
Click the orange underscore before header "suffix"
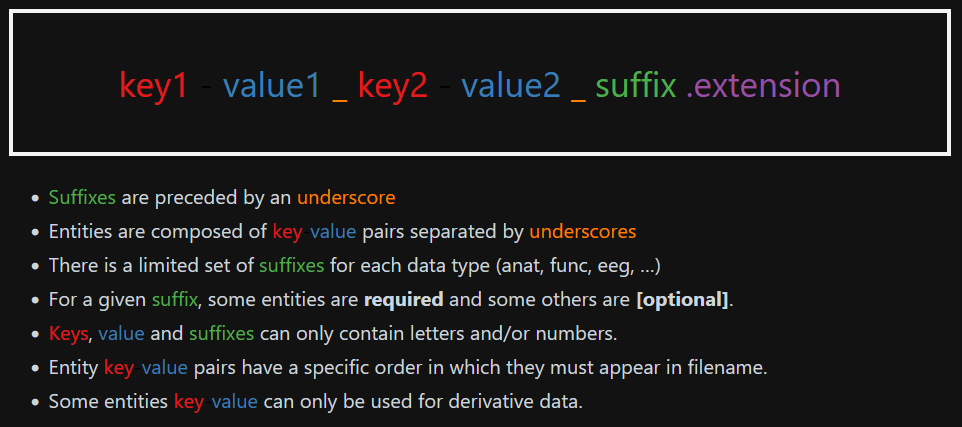coord(578,92)
